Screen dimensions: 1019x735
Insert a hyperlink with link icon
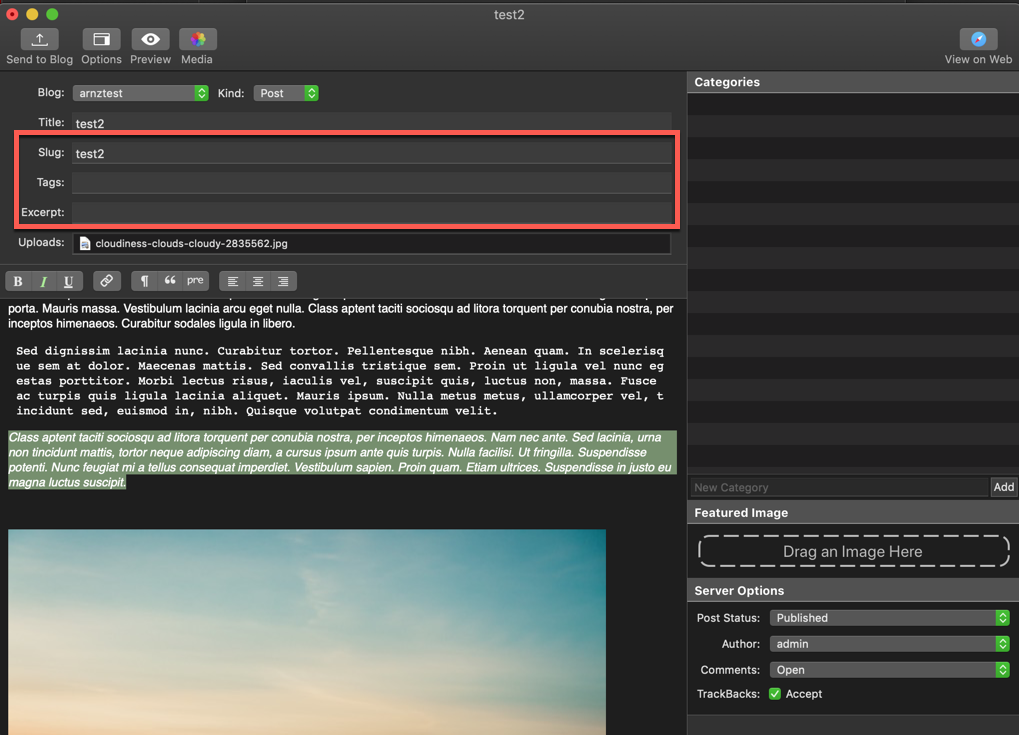(106, 281)
